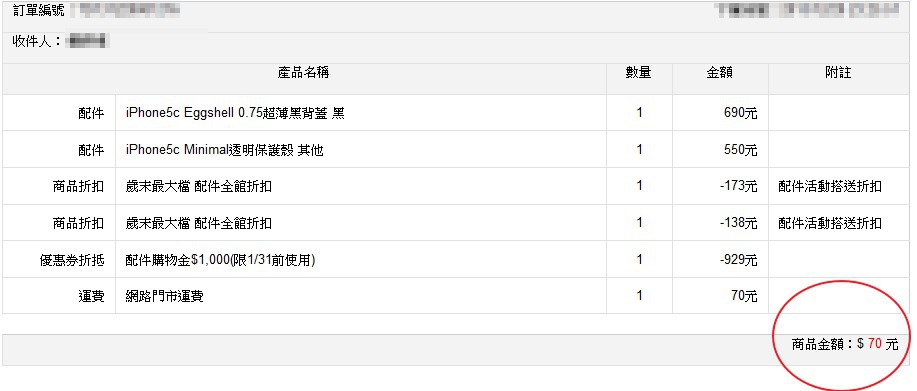Click the -173元 discount amount
Screen dimensions: 917x391
tap(739, 186)
